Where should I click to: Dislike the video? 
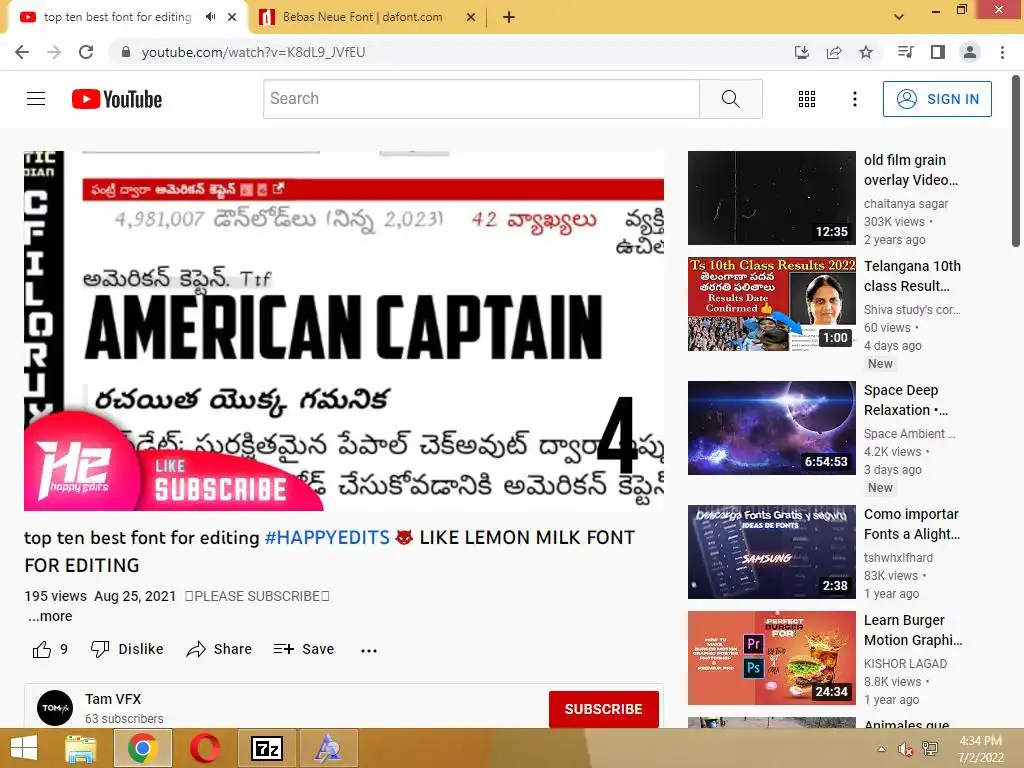pyautogui.click(x=127, y=649)
